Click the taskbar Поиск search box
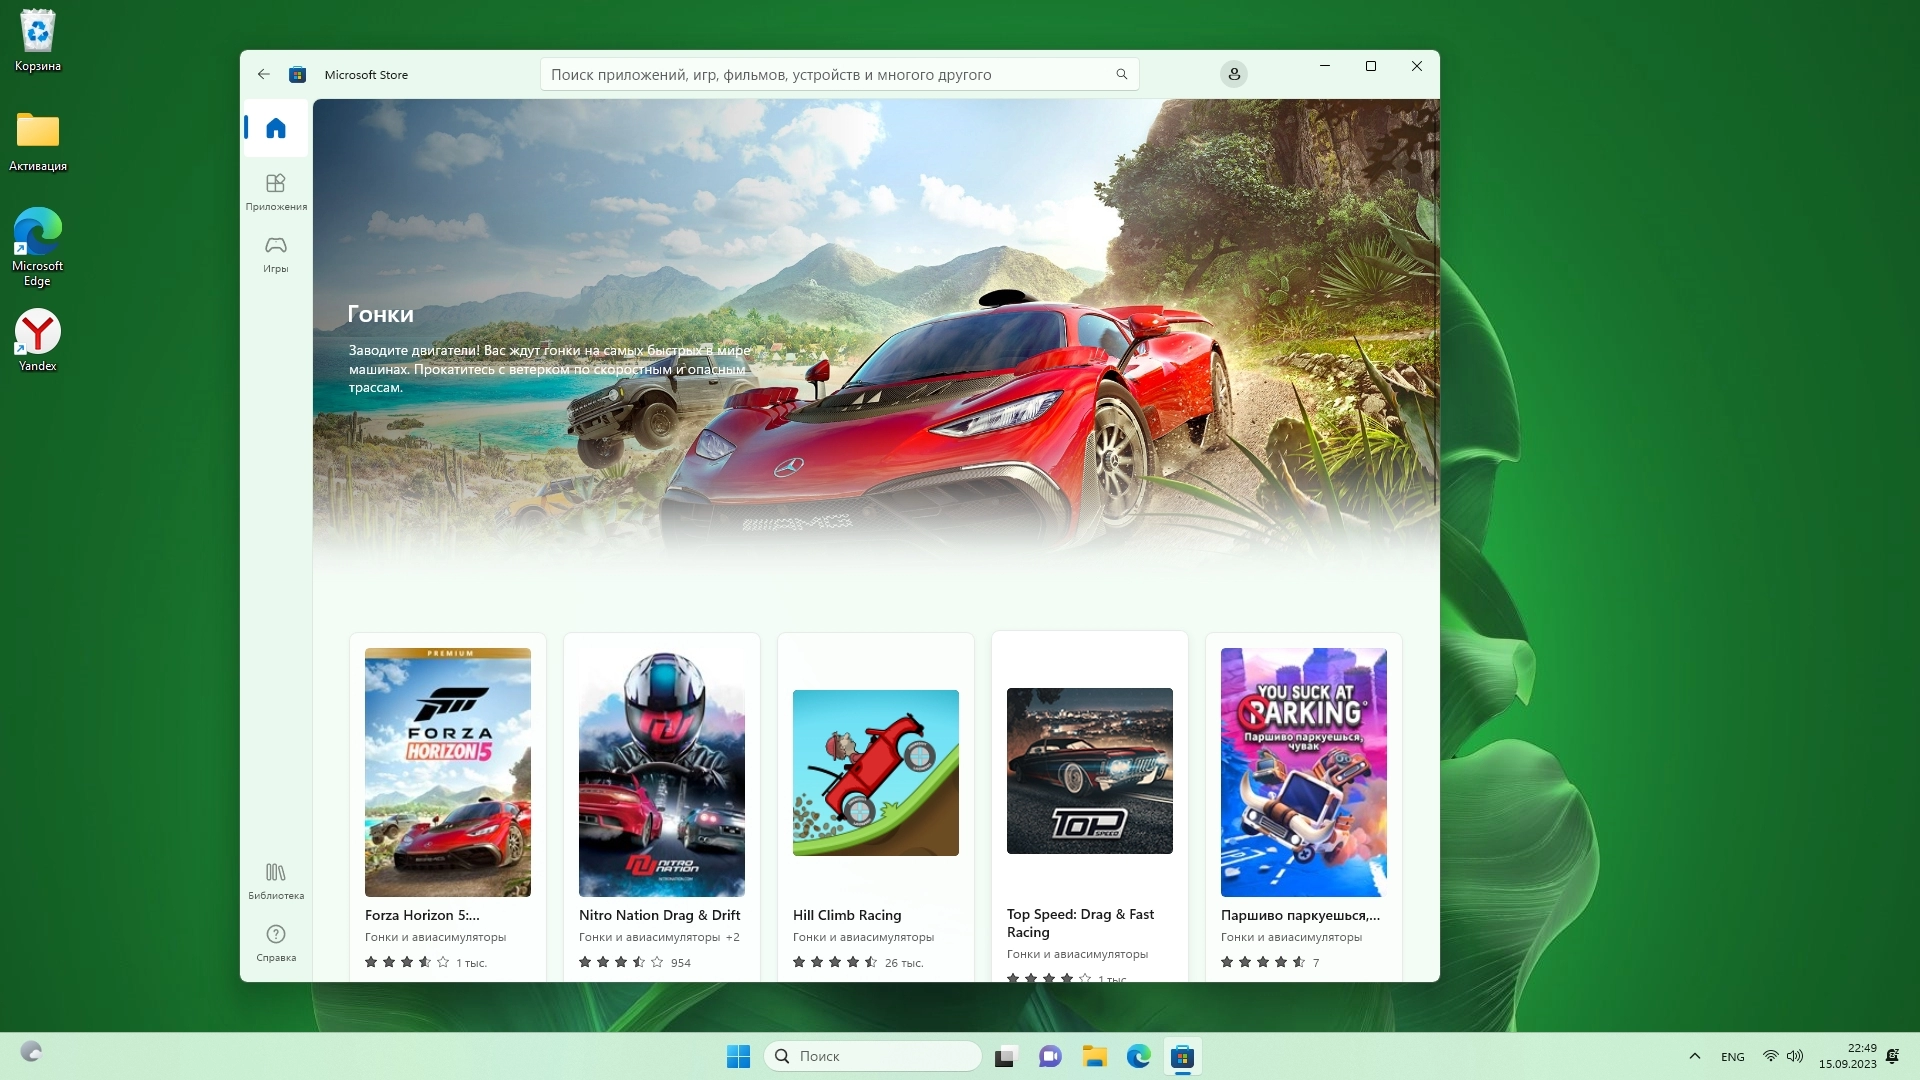Viewport: 1920px width, 1080px height. click(872, 1056)
